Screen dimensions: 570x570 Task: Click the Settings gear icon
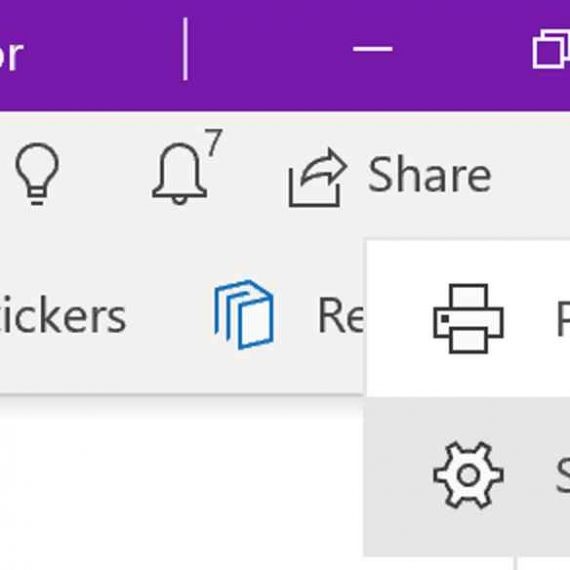pos(468,475)
